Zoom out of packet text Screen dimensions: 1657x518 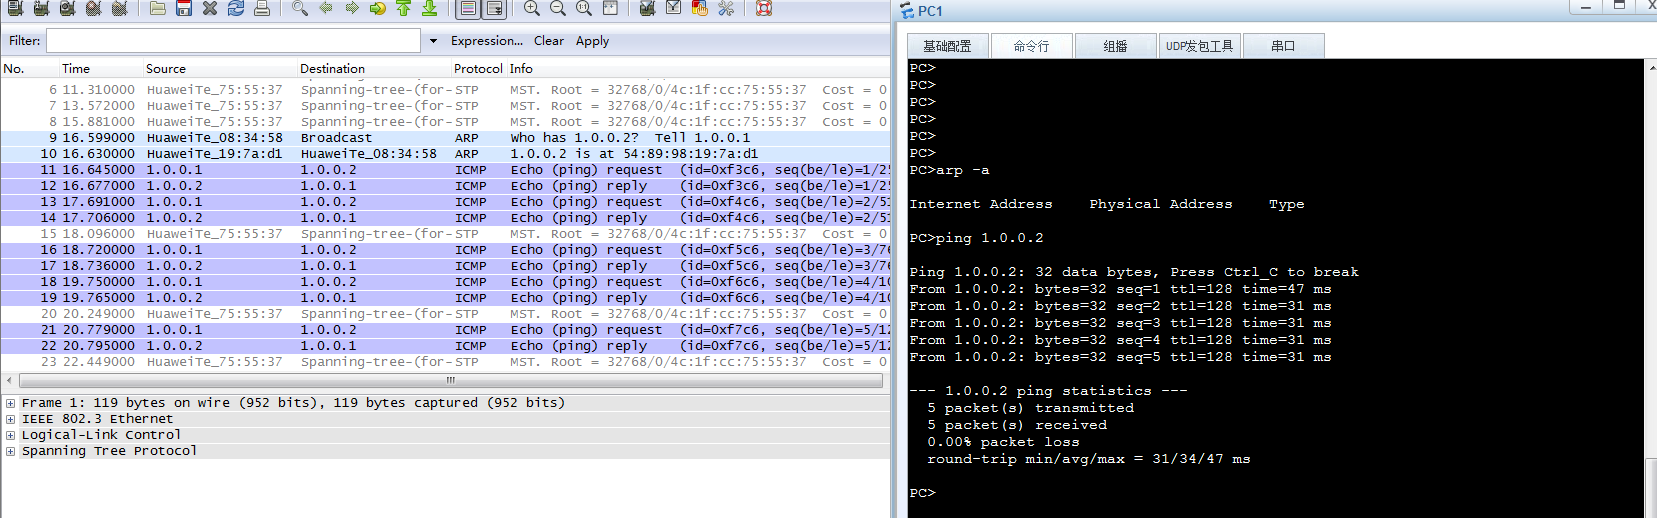(x=558, y=8)
